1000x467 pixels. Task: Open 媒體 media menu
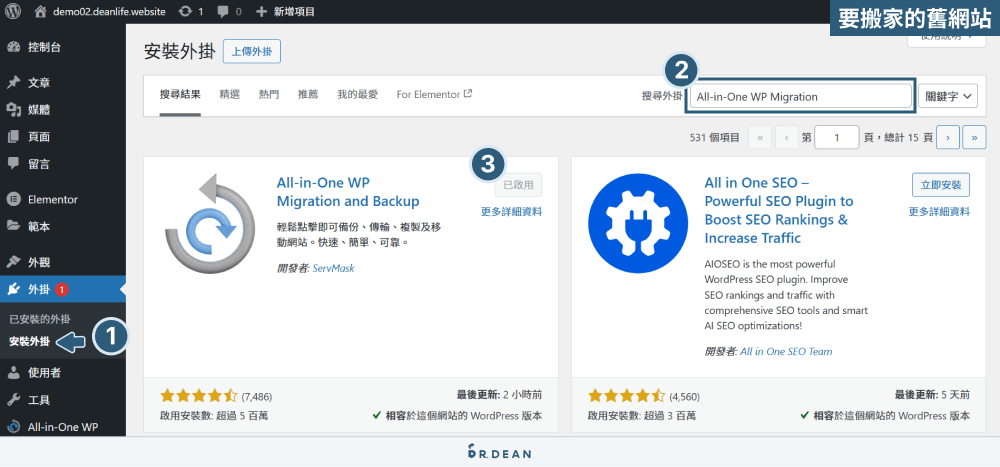coord(62,110)
